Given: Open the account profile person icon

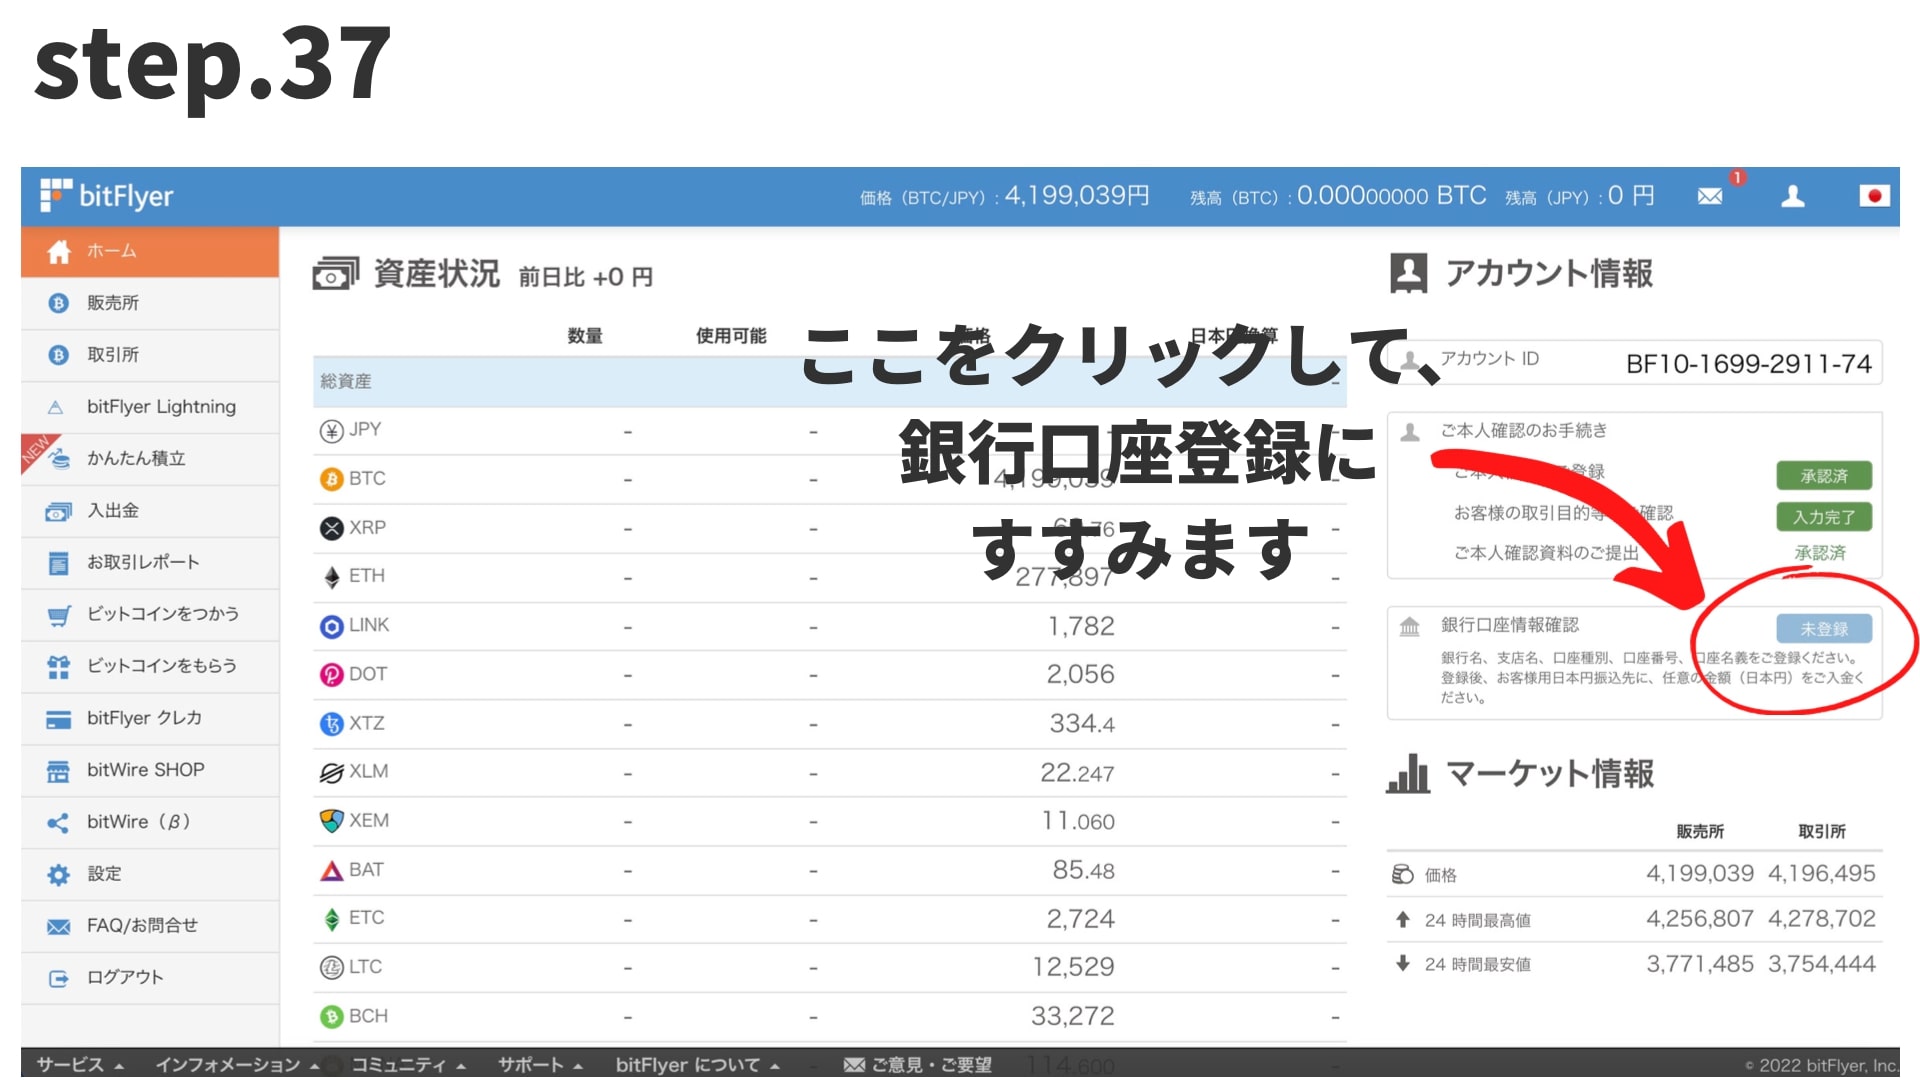Looking at the screenshot, I should pyautogui.click(x=1793, y=196).
